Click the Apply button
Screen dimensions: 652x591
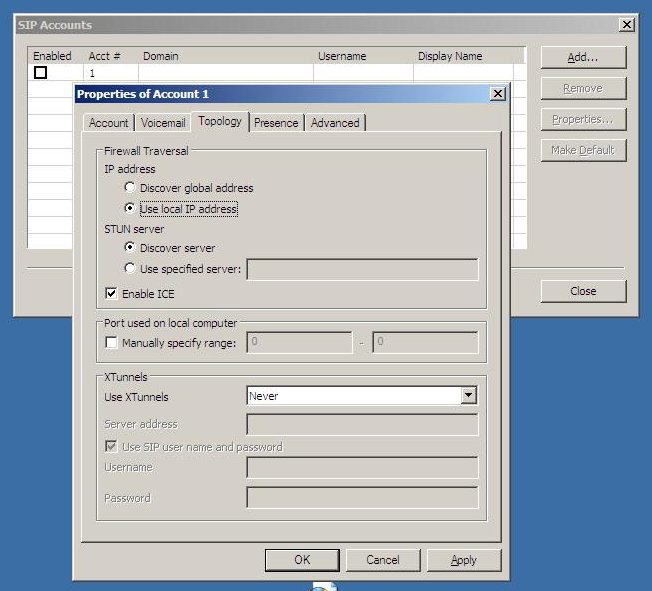464,560
